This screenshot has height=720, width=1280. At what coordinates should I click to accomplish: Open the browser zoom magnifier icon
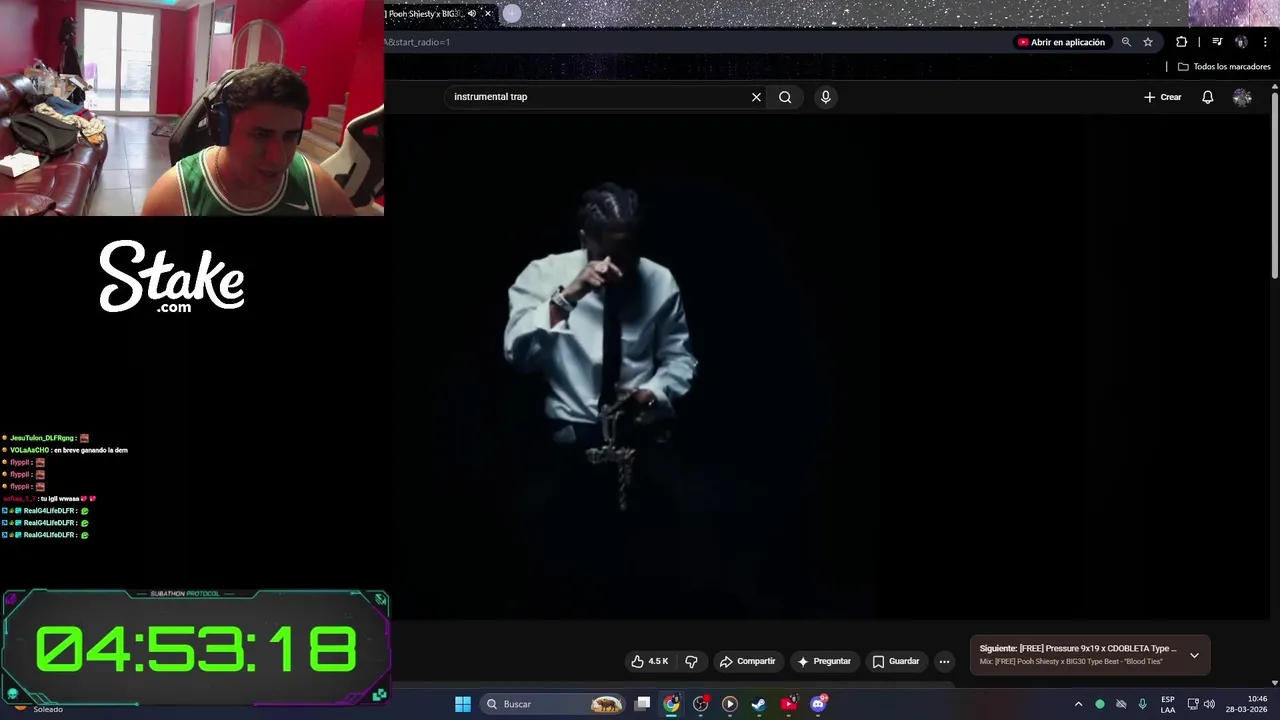(x=1126, y=42)
